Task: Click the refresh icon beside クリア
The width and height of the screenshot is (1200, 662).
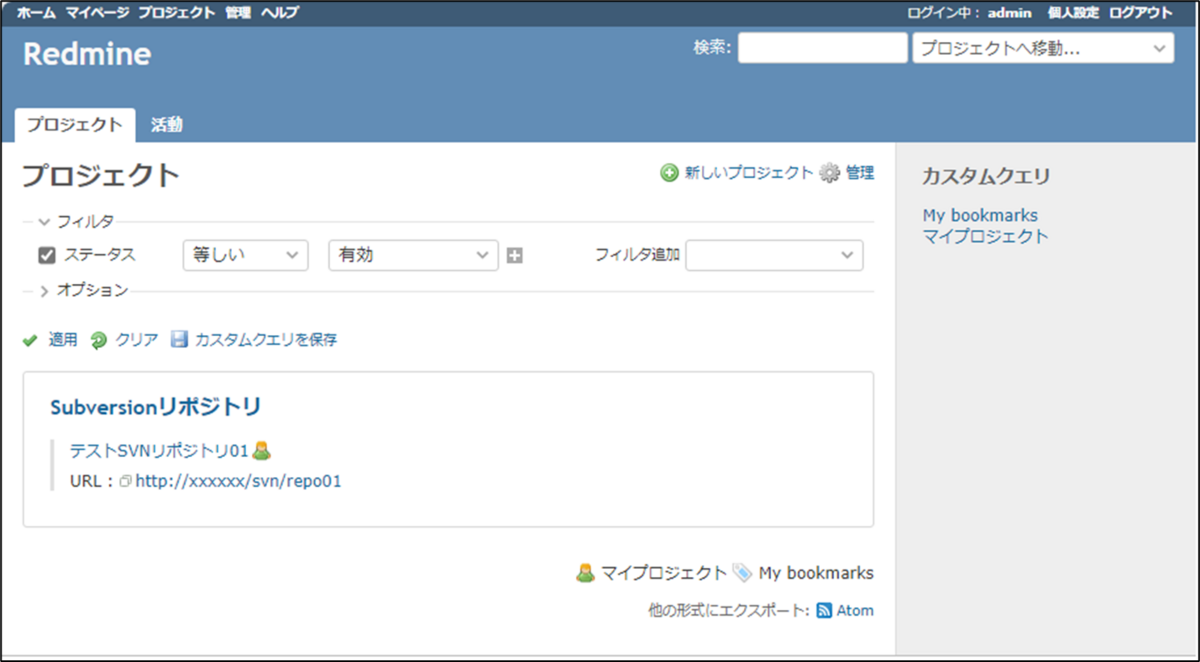Action: point(97,339)
